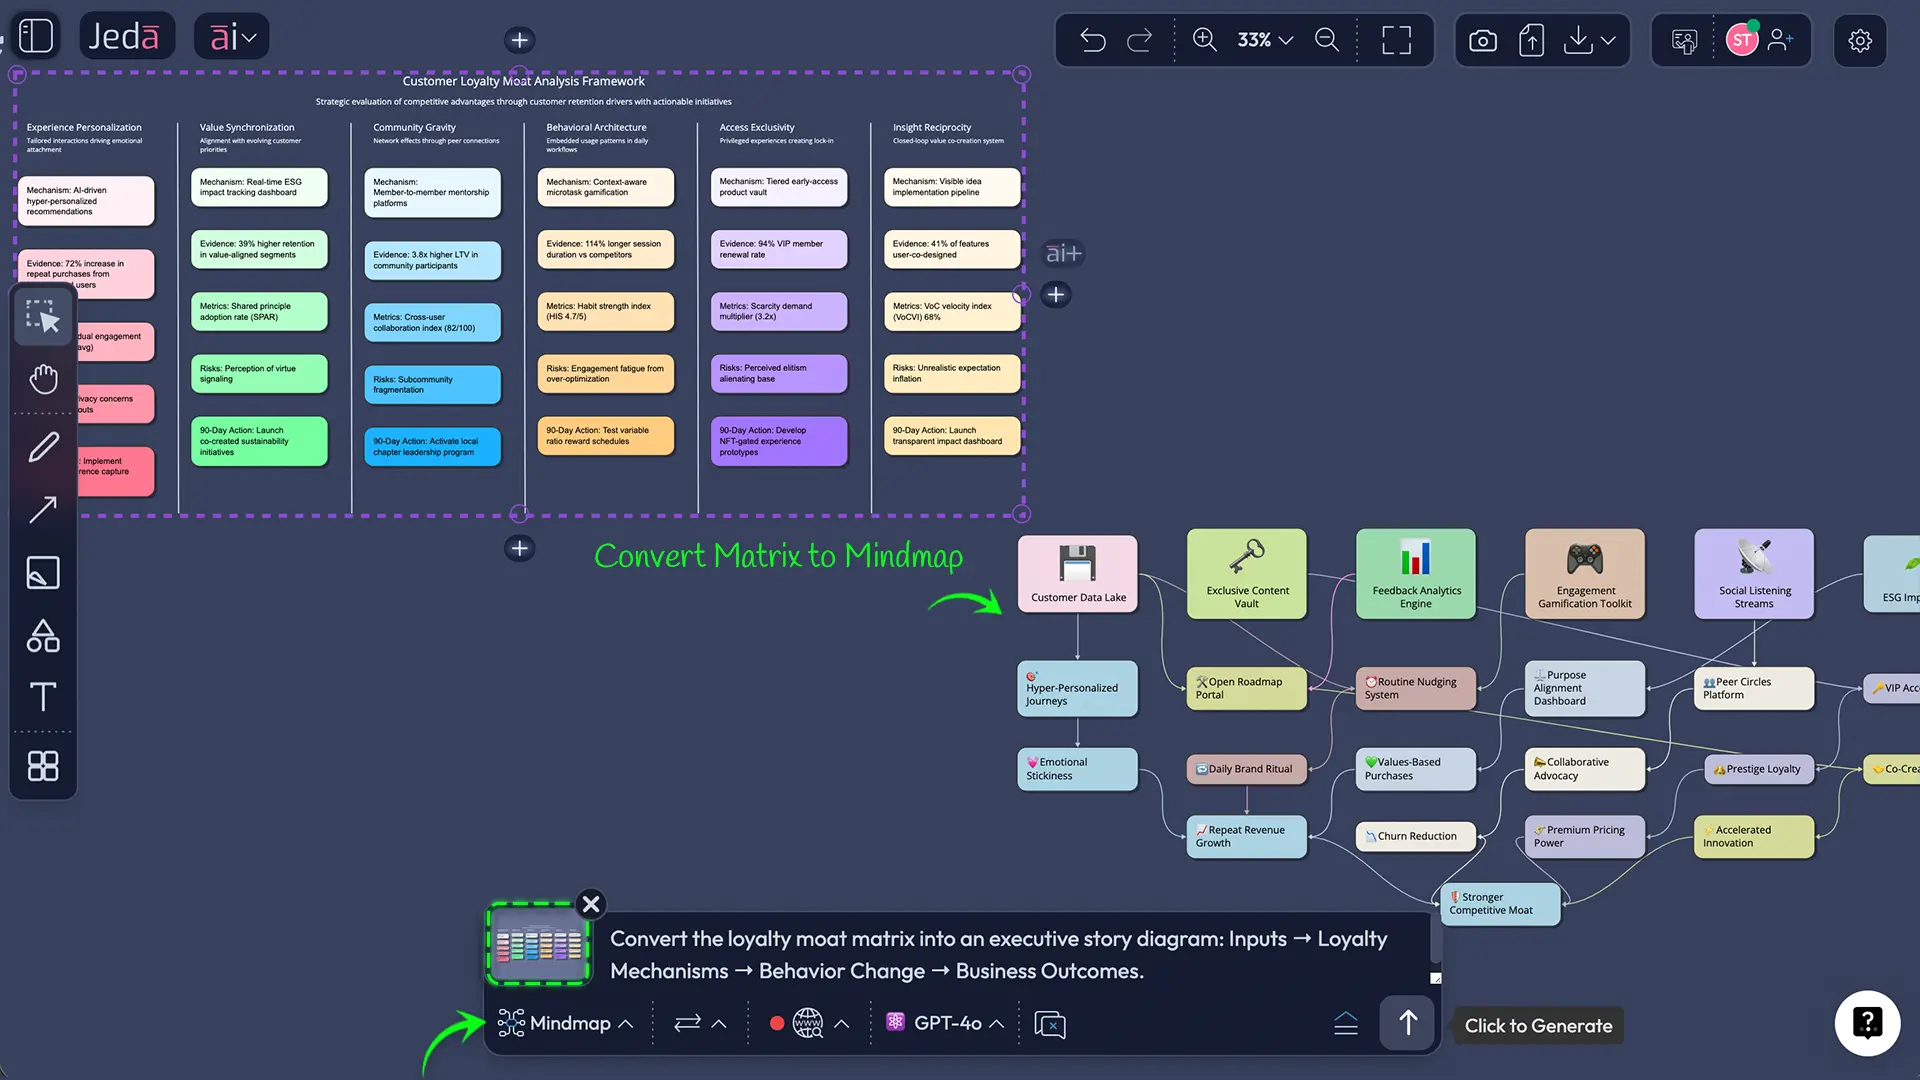Select the Pen drawing tool
Viewport: 1920px width, 1080px height.
(43, 447)
